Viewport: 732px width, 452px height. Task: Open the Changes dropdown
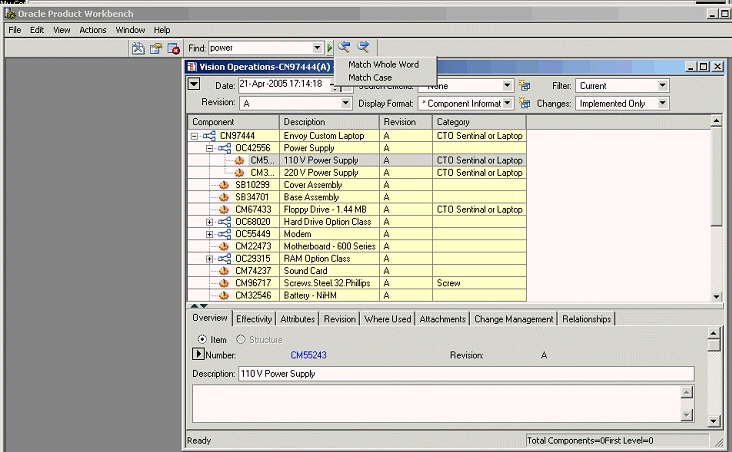point(662,103)
